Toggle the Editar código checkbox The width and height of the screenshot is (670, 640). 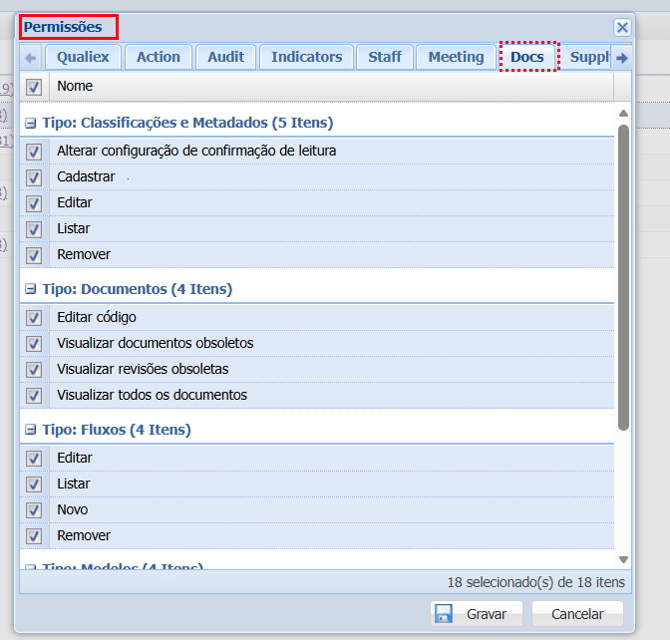34,318
